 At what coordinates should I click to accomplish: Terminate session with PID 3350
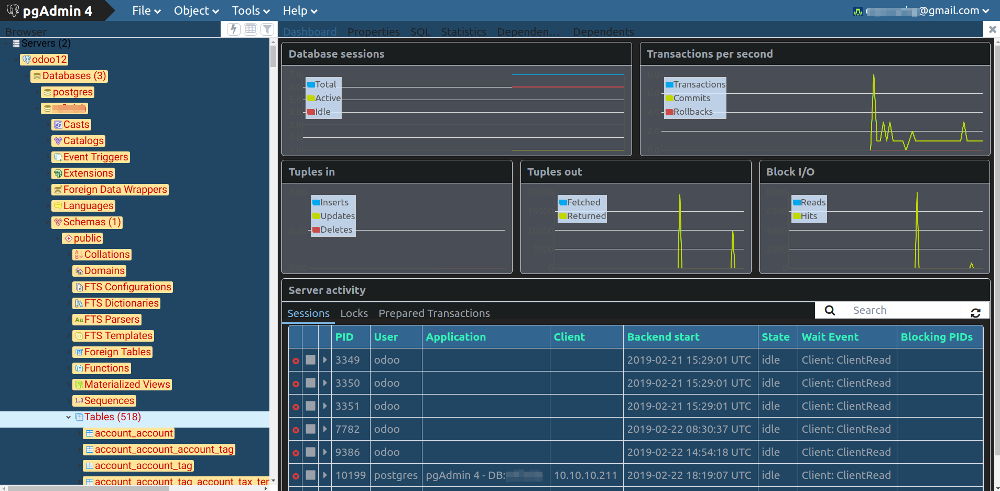click(x=295, y=383)
